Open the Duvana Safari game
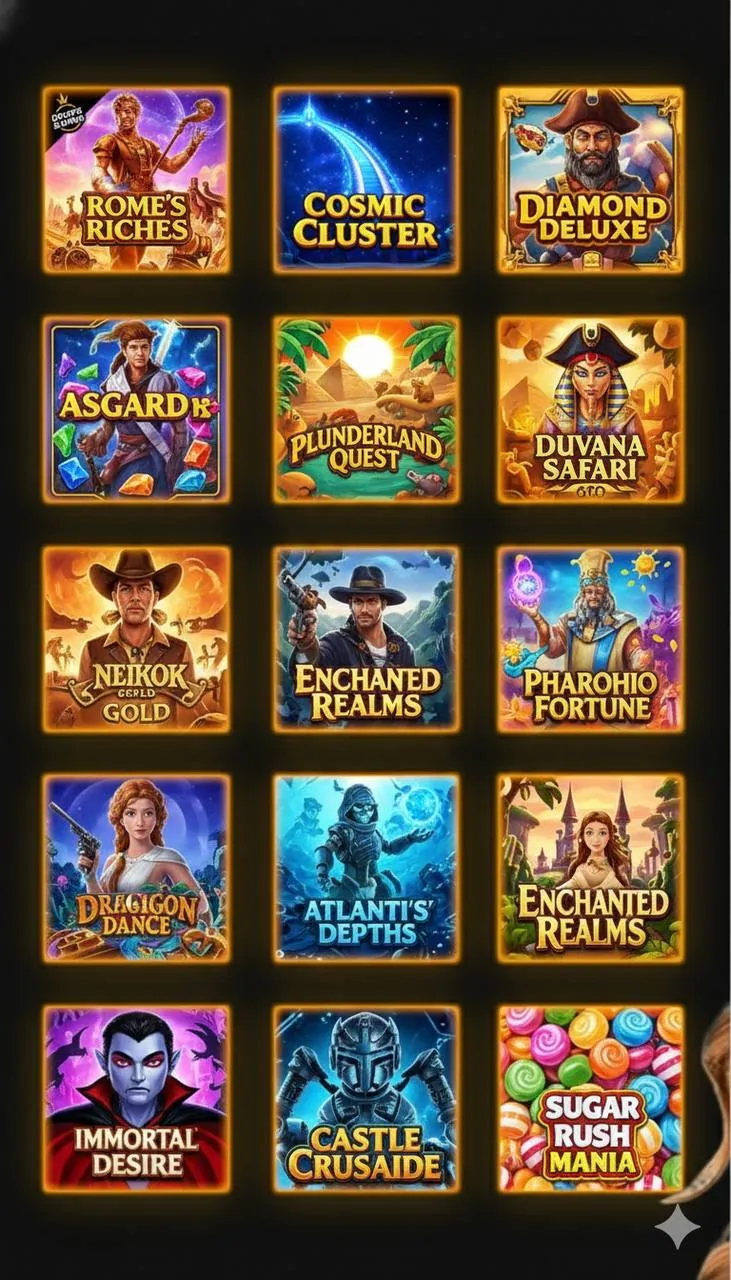The width and height of the screenshot is (731, 1280). pos(591,409)
